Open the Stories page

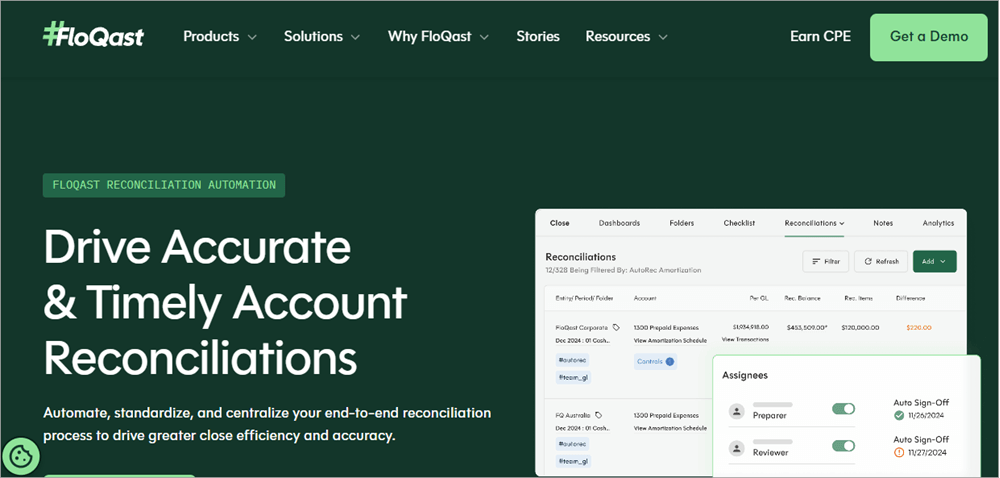coord(538,36)
